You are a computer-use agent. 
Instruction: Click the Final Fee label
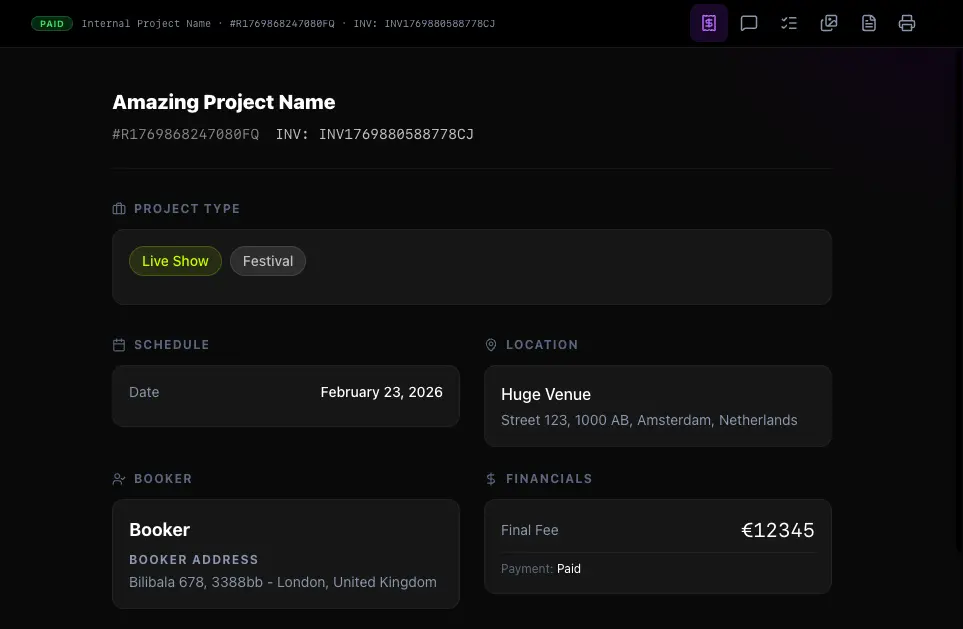point(529,530)
